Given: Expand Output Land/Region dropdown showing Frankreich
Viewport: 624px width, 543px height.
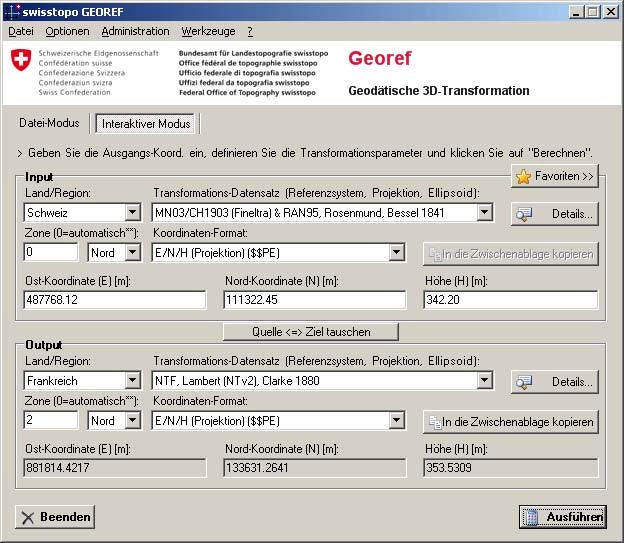Looking at the screenshot, I should click(x=133, y=381).
